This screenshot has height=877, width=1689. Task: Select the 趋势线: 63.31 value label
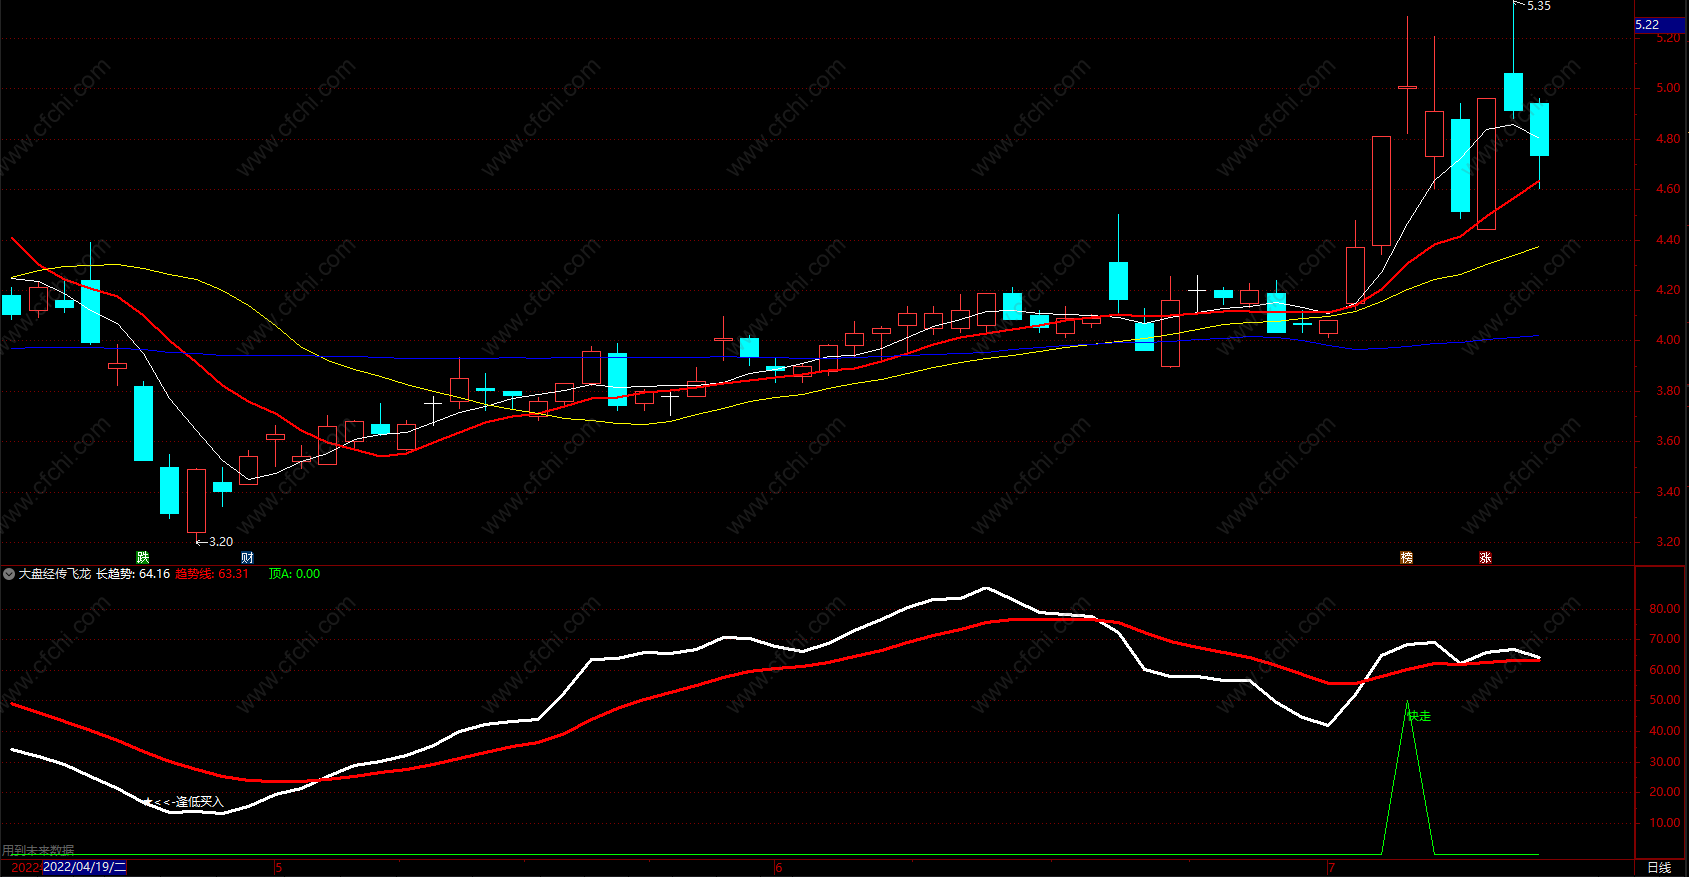pos(212,574)
